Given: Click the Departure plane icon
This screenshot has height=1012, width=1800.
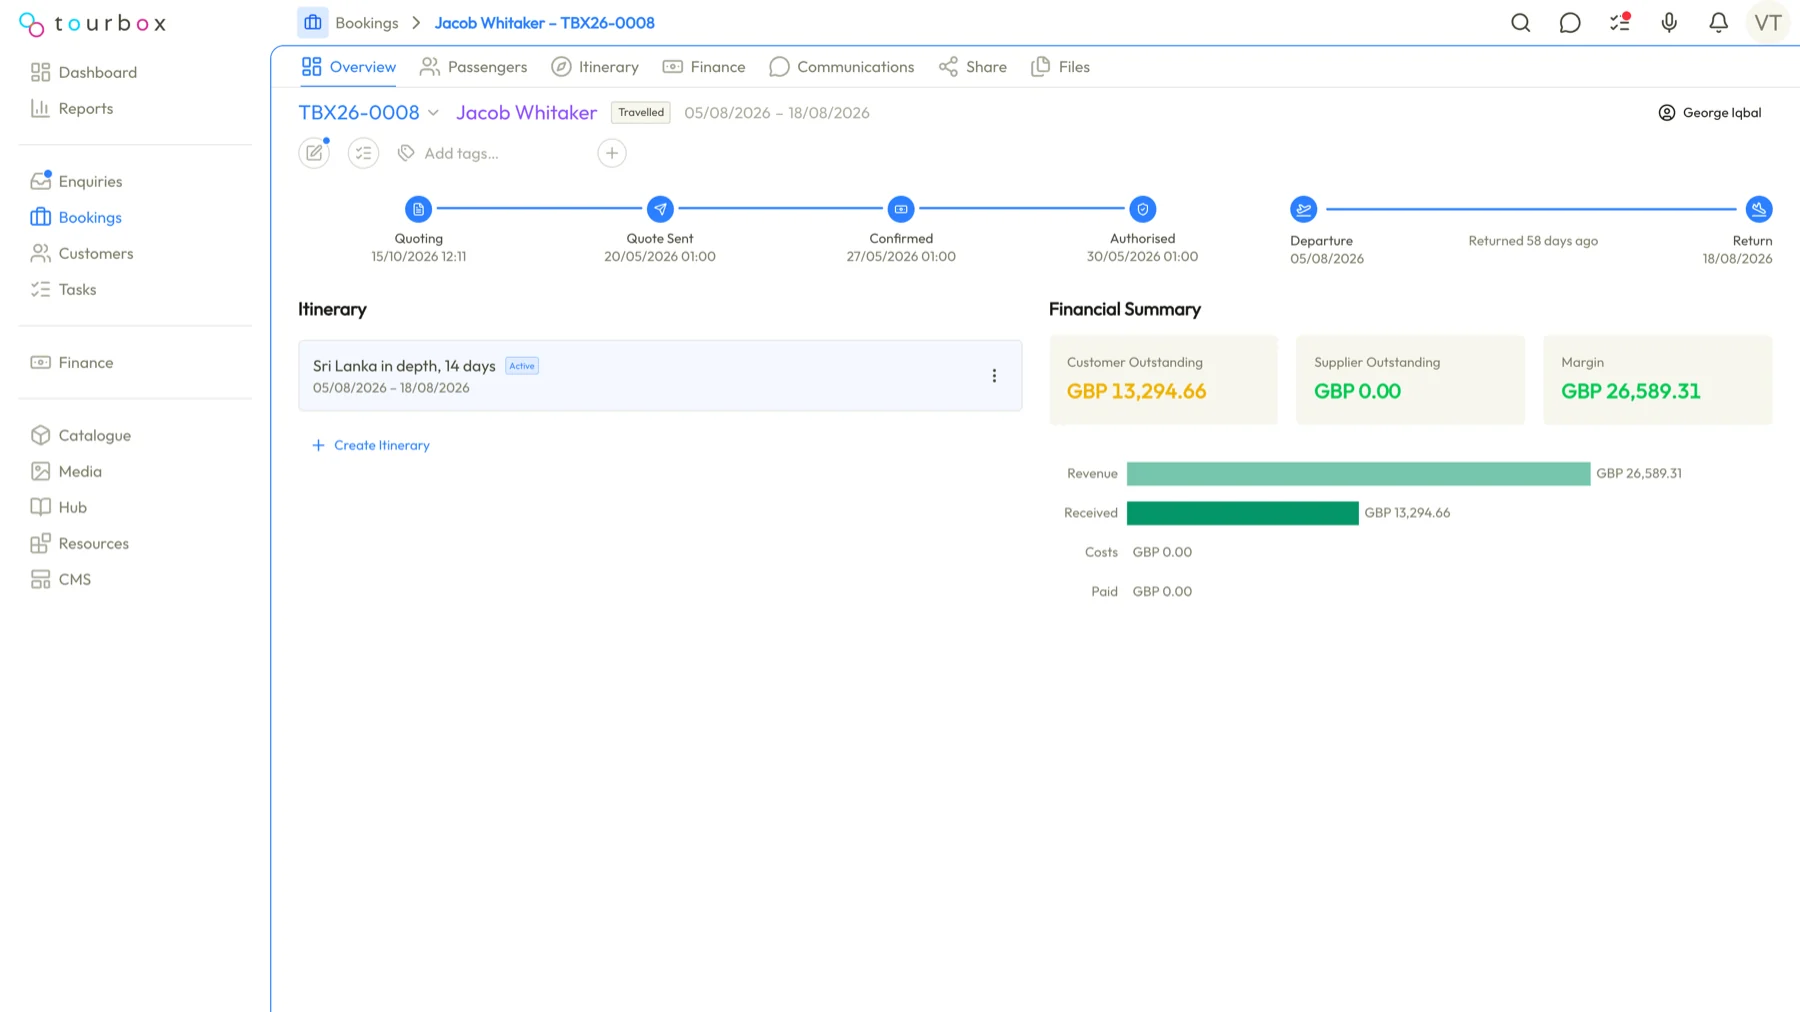Looking at the screenshot, I should click(x=1303, y=209).
